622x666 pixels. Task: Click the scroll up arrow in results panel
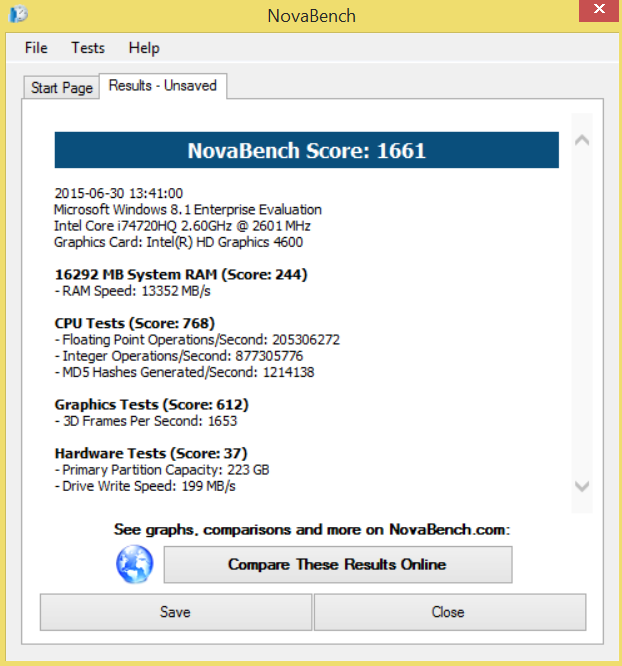click(x=584, y=140)
